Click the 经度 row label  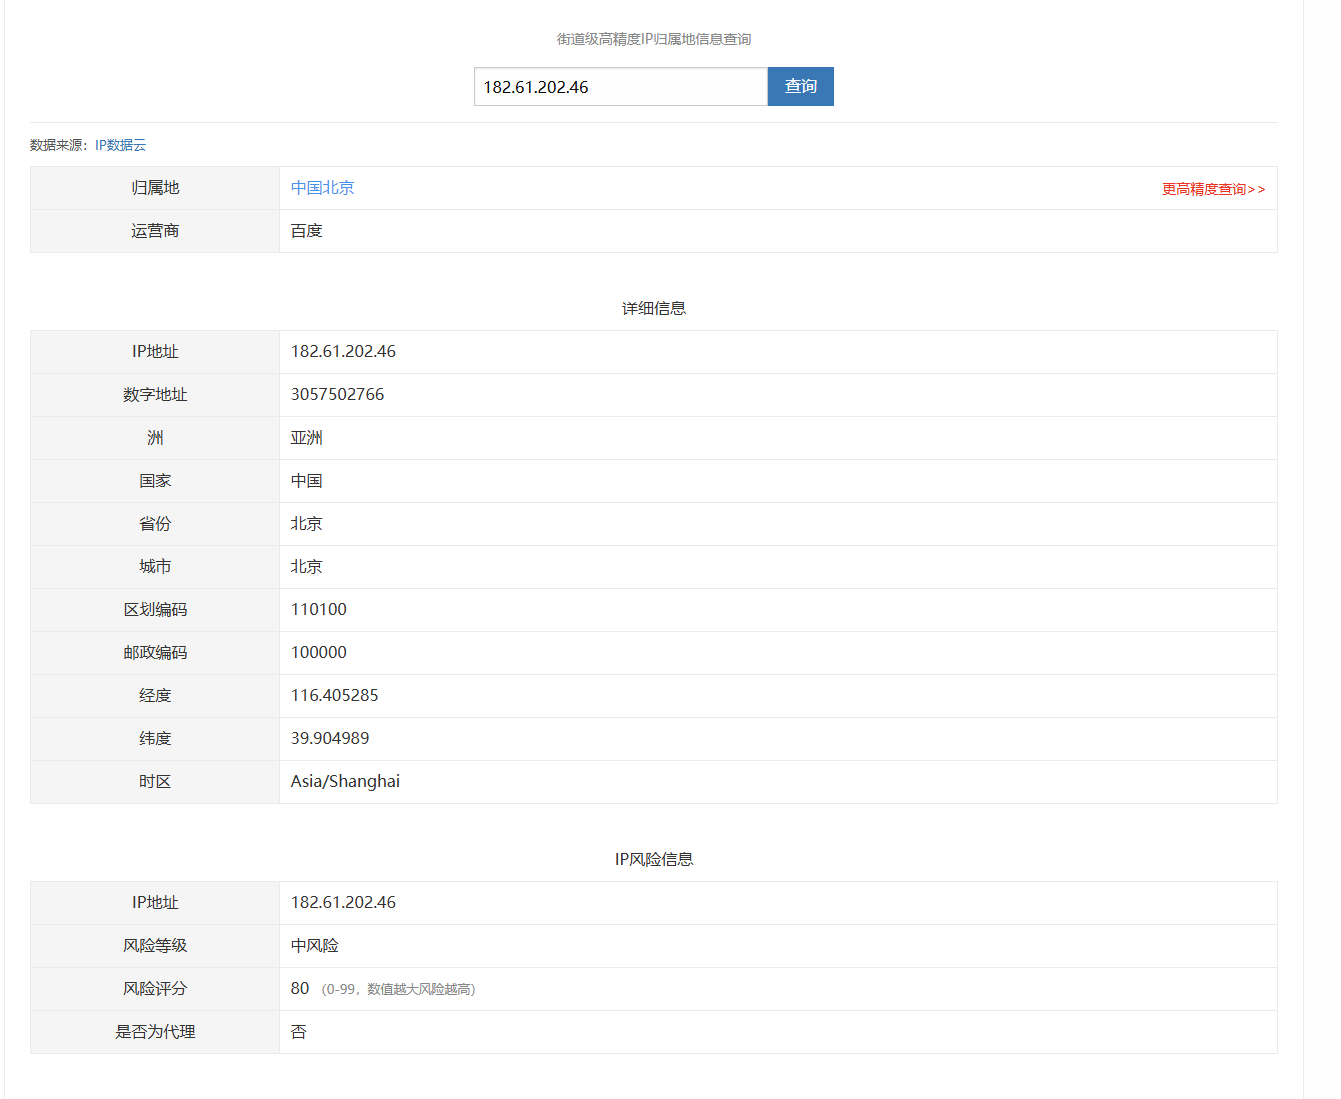pyautogui.click(x=155, y=696)
